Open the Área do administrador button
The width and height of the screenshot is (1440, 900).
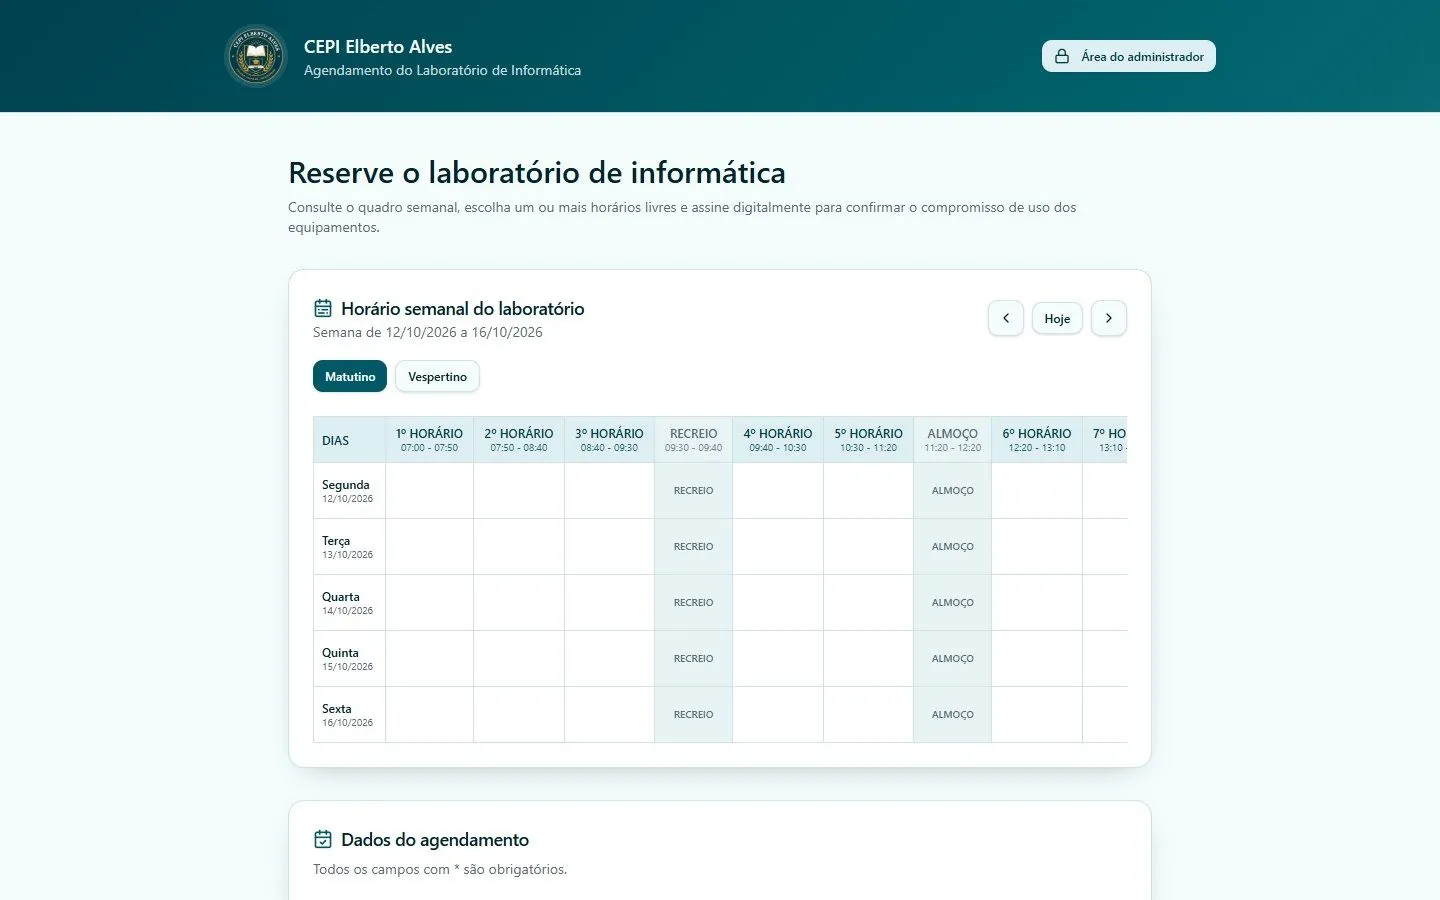[x=1129, y=56]
